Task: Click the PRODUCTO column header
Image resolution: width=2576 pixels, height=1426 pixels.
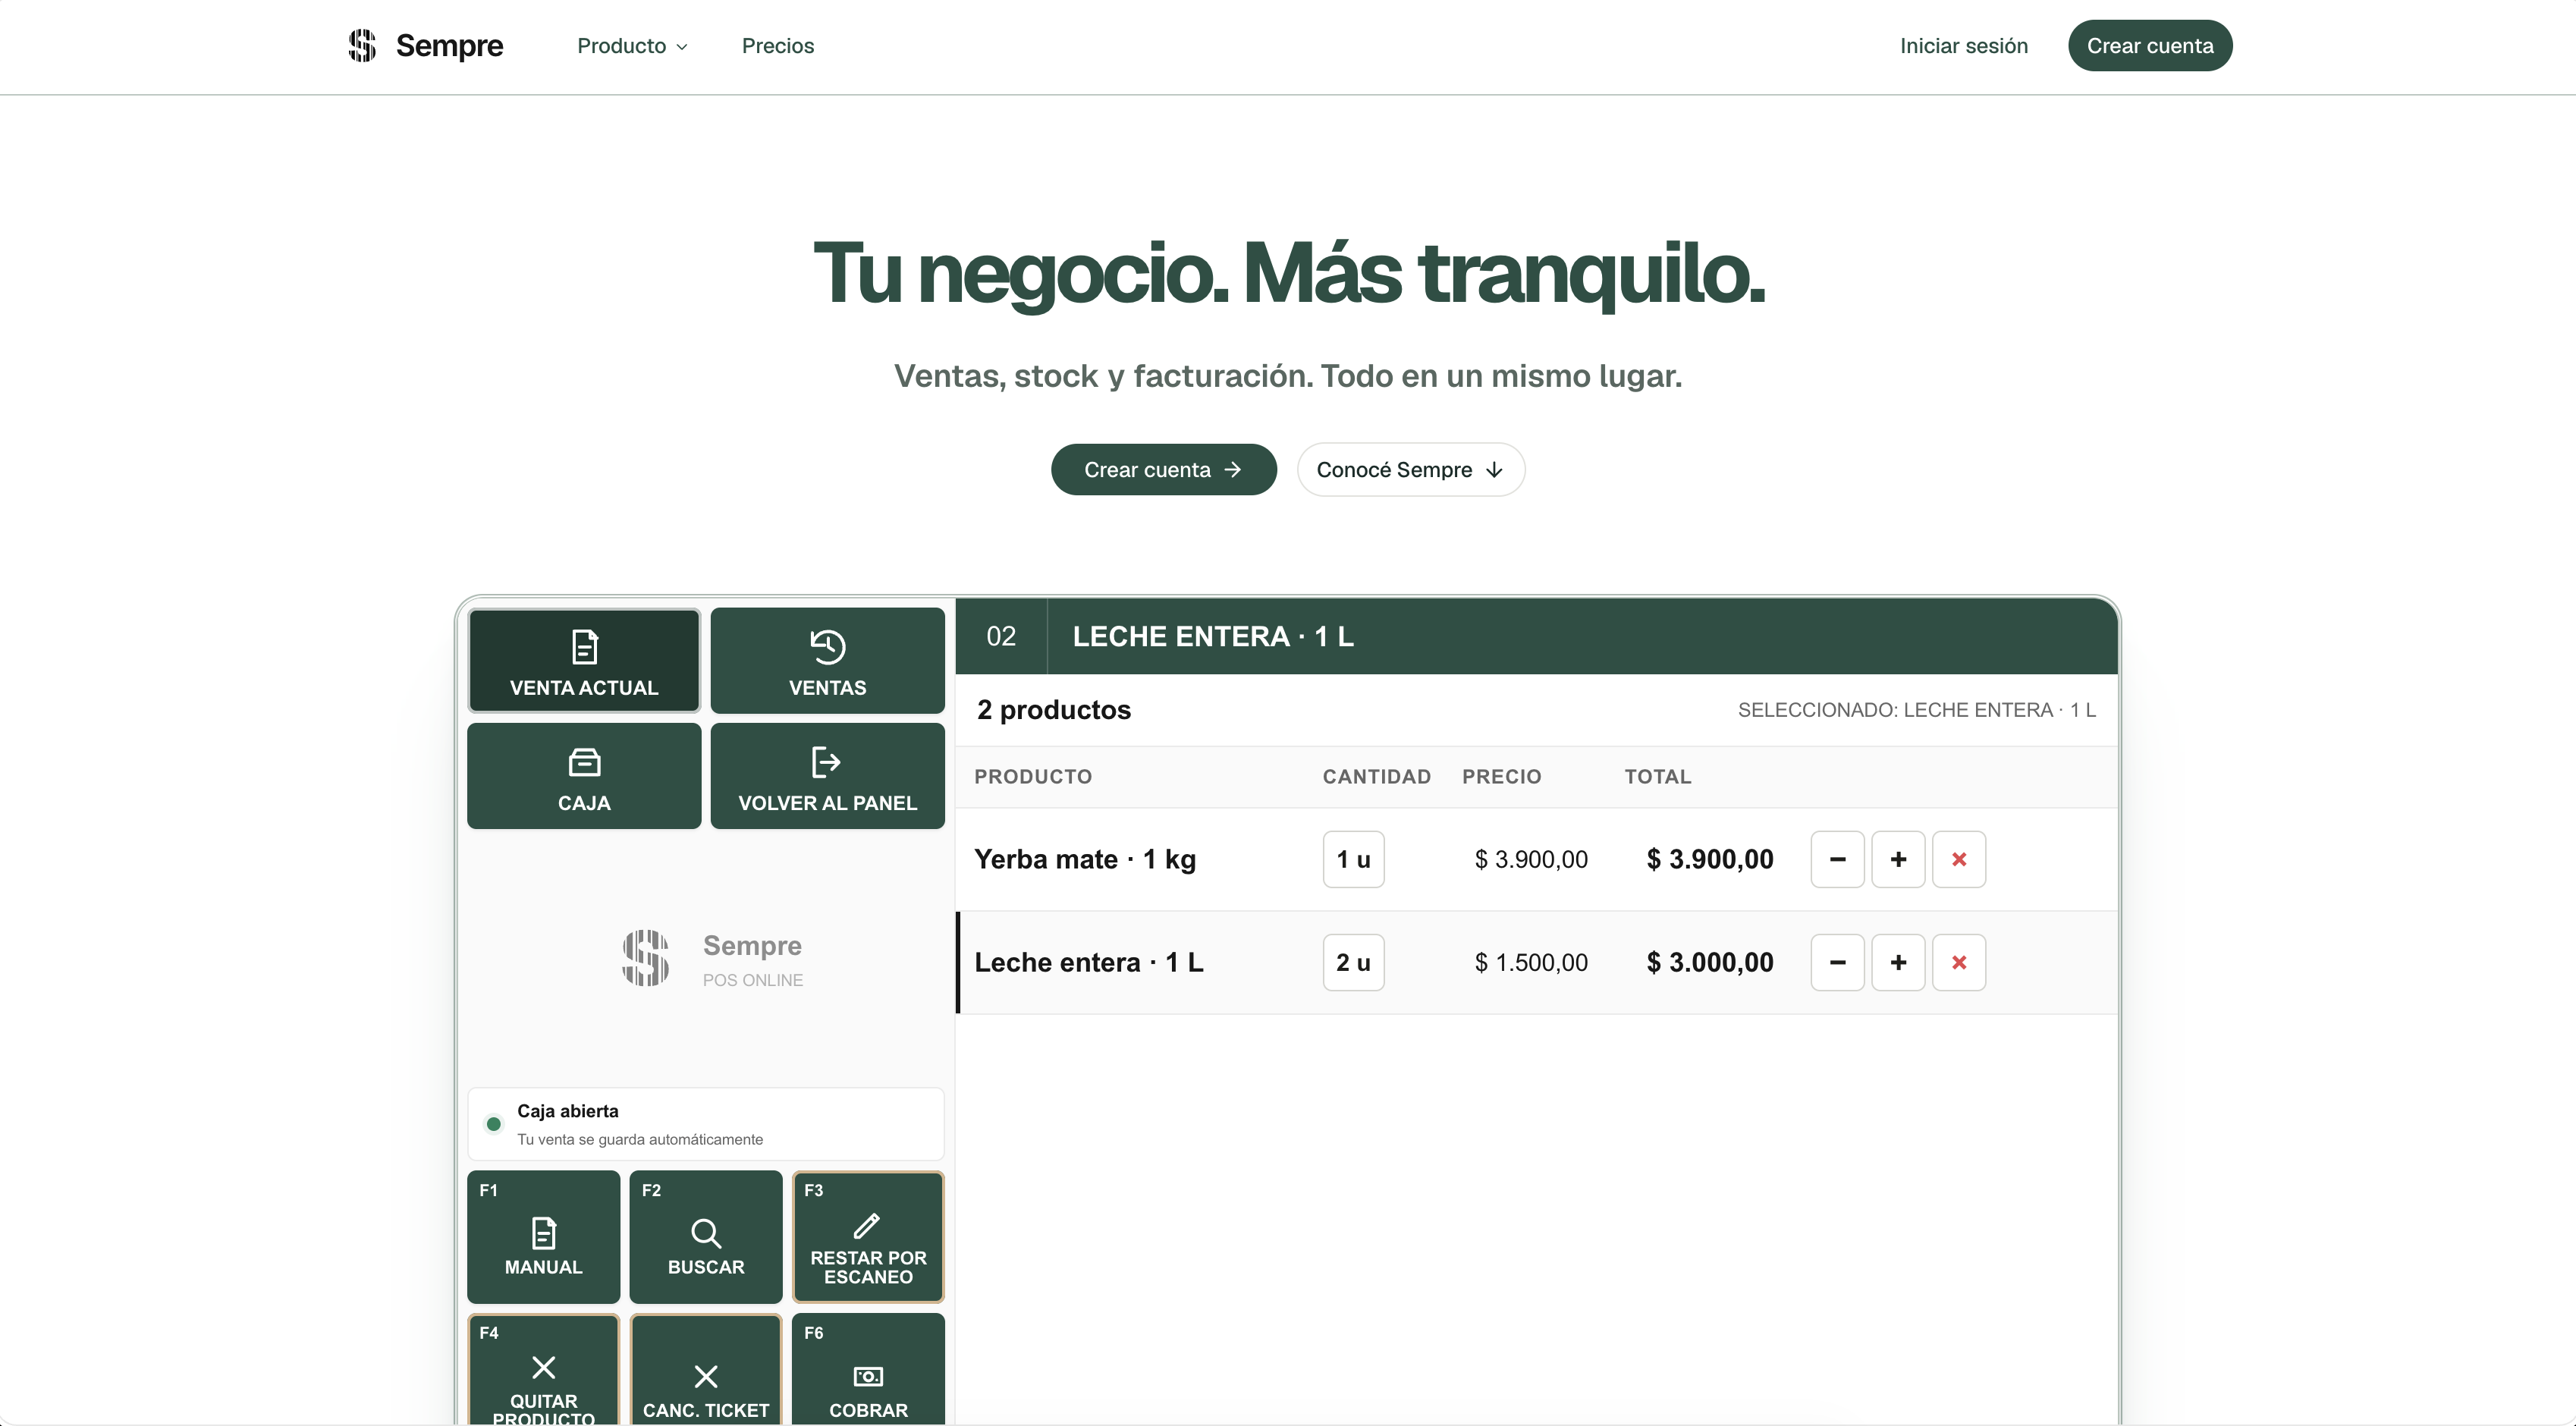Action: click(1033, 776)
